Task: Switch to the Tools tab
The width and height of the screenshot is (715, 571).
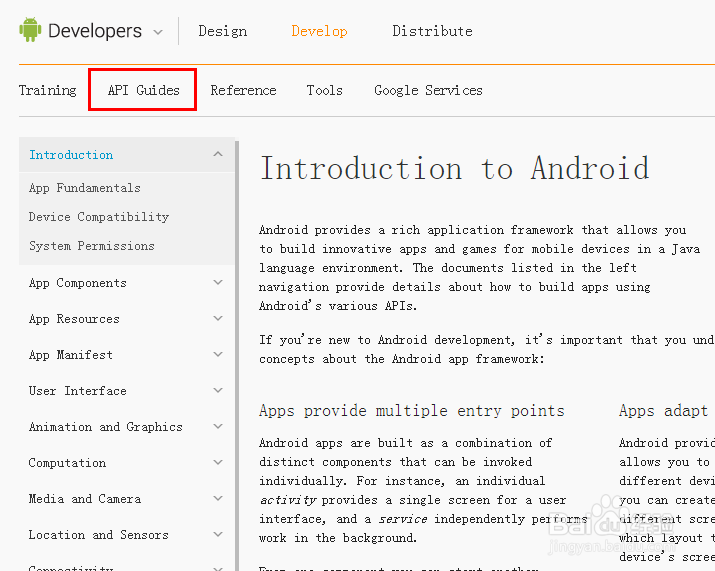Action: [x=324, y=90]
